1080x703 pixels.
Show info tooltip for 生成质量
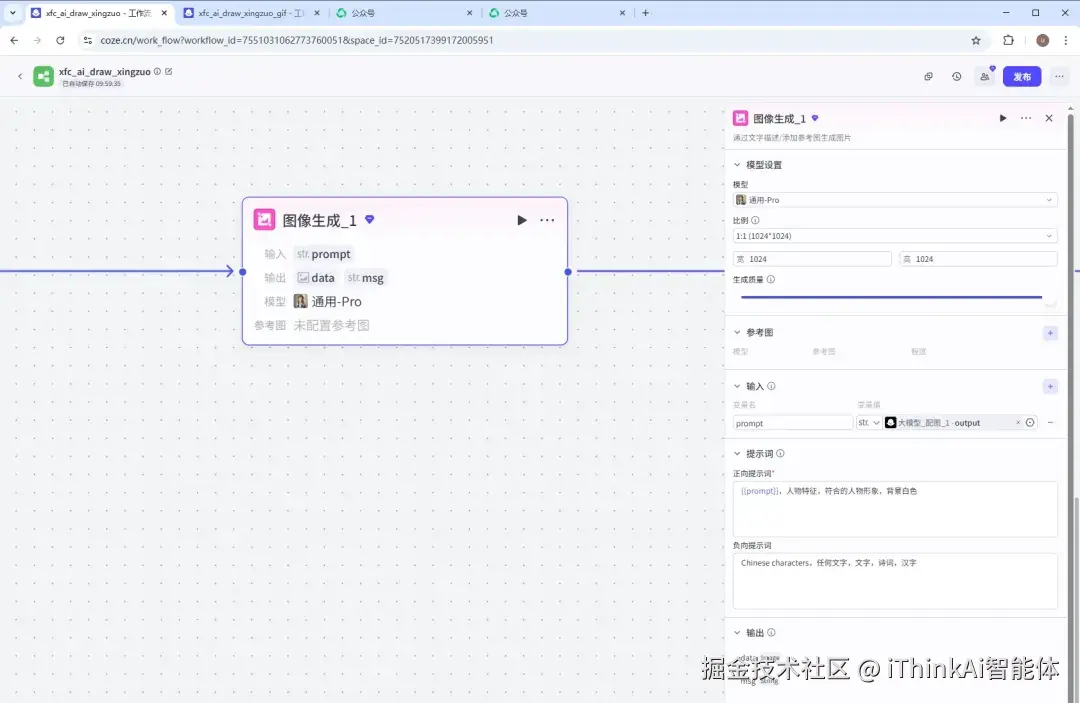pyautogui.click(x=771, y=280)
